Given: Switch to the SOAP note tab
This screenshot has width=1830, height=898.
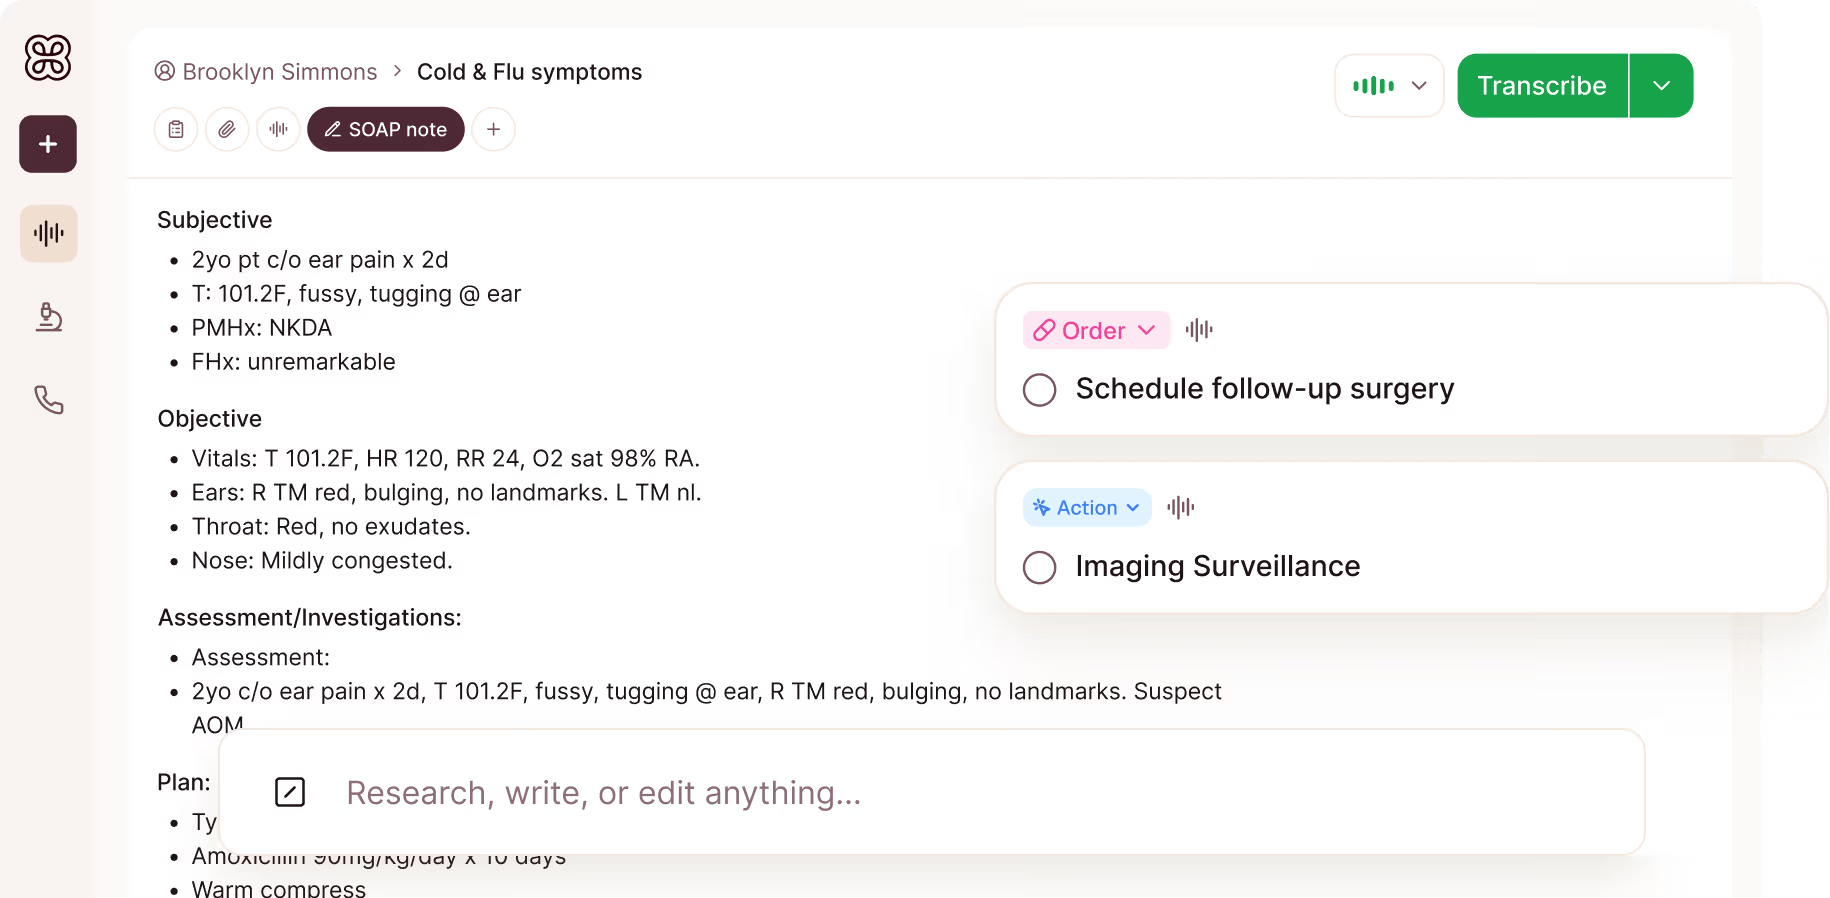Looking at the screenshot, I should 386,129.
